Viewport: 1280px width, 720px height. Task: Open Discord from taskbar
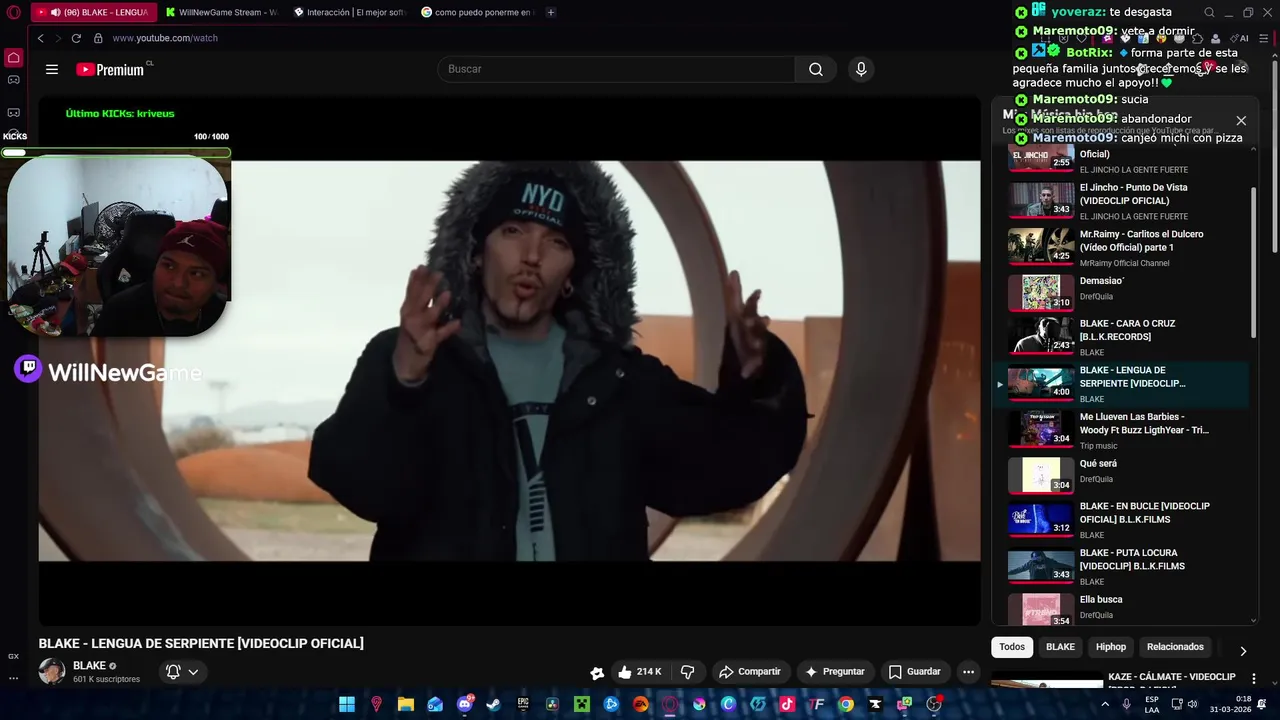(x=465, y=704)
